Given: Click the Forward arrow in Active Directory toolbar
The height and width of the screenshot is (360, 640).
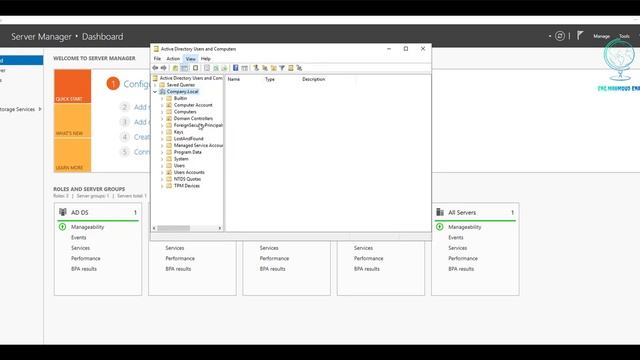Looking at the screenshot, I should (x=164, y=68).
